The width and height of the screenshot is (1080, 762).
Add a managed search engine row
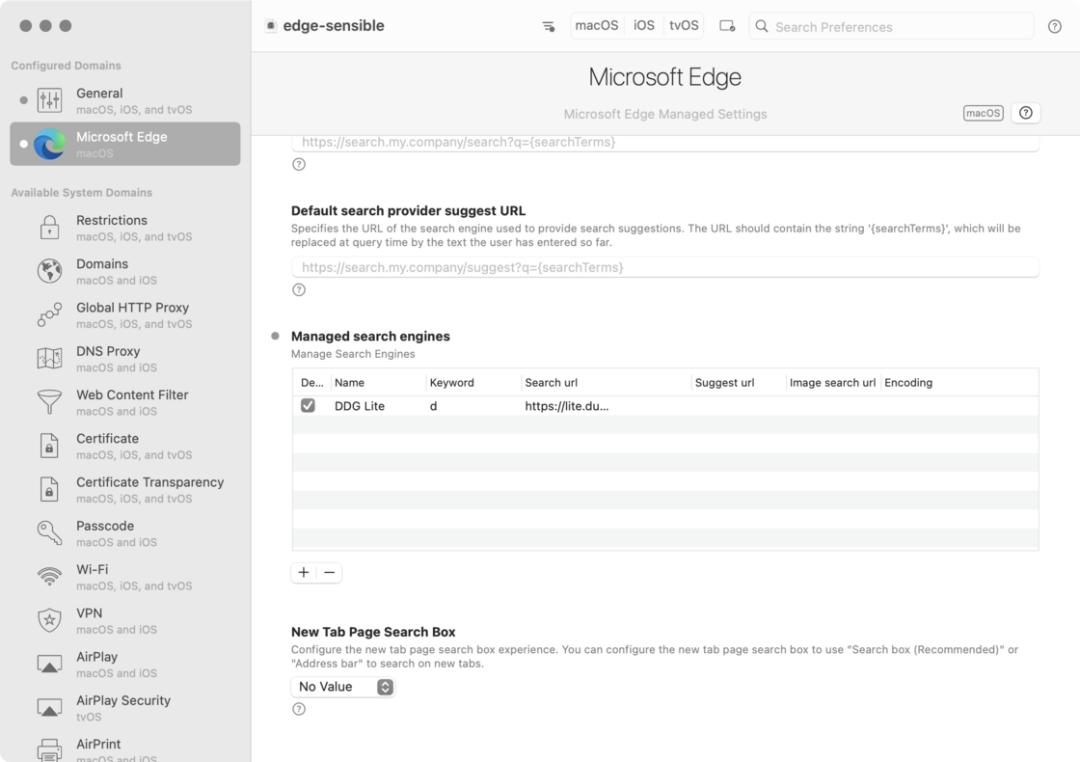click(304, 573)
